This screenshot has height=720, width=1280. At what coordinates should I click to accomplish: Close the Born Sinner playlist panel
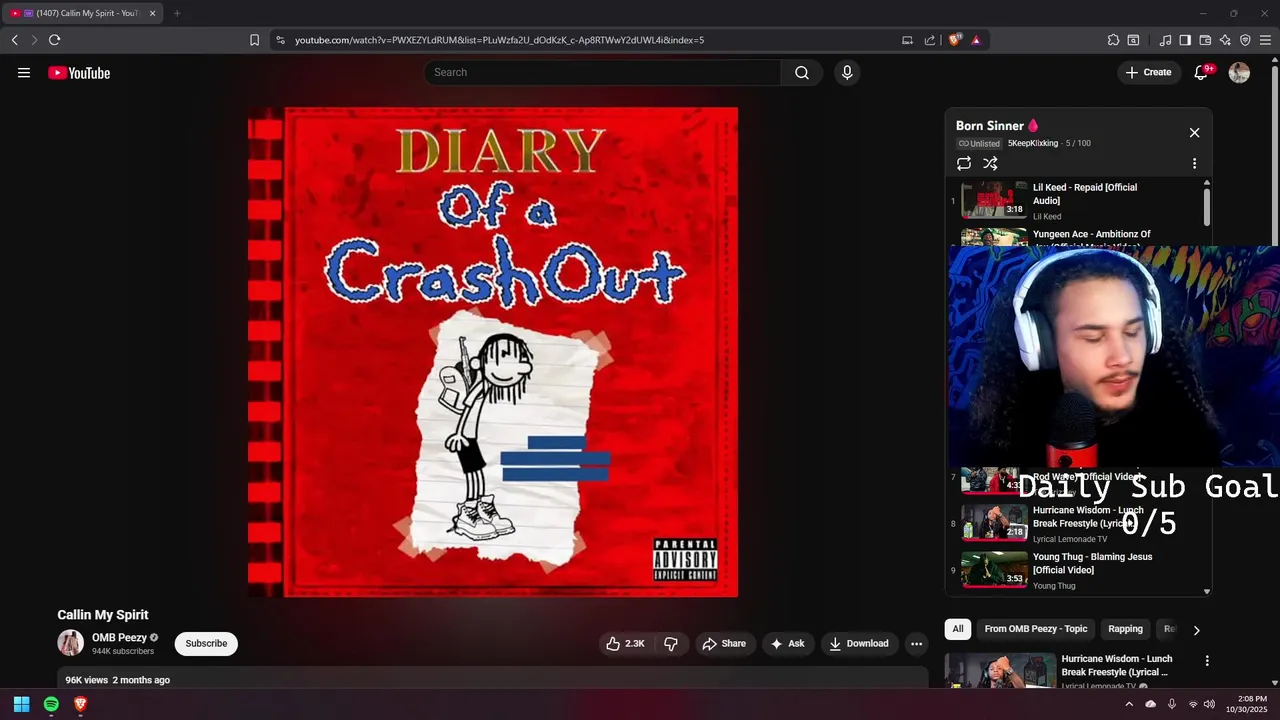[x=1194, y=132]
